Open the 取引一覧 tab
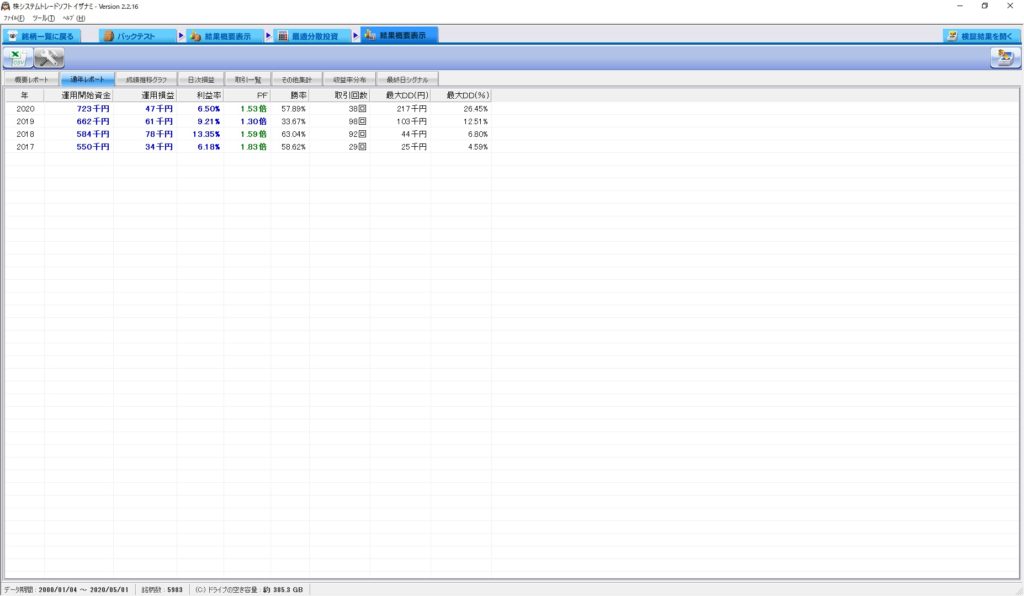 247,79
